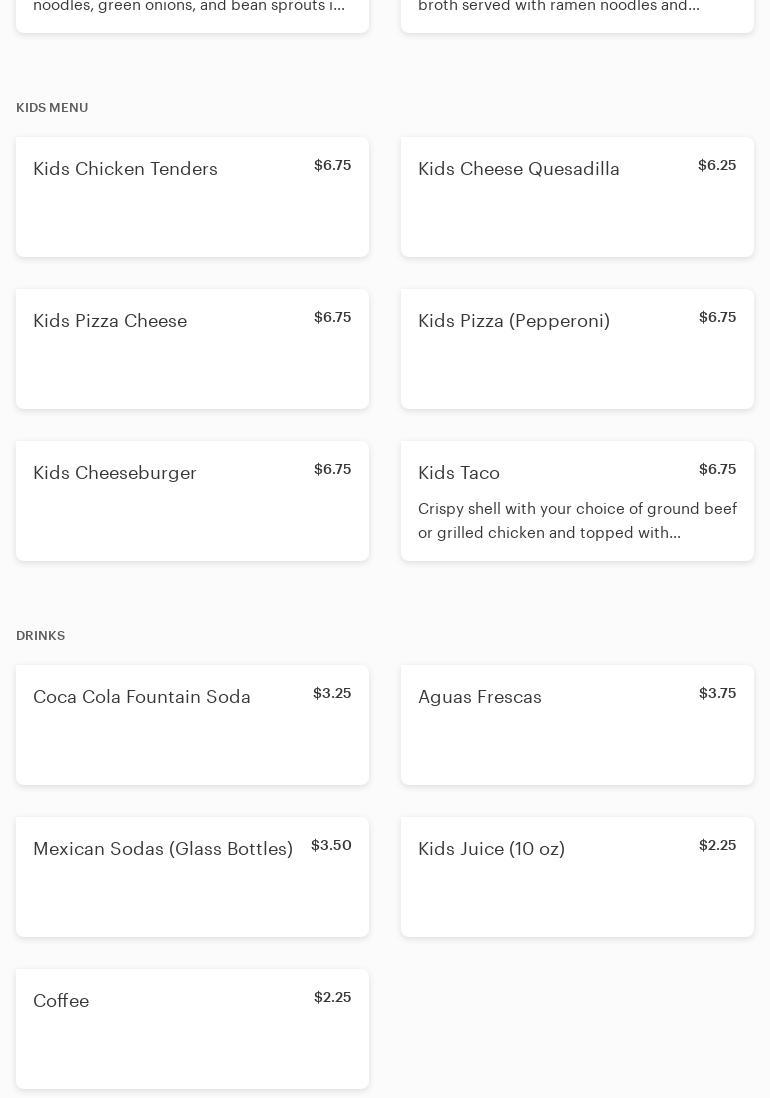Add Coca Cola Fountain Soda
This screenshot has height=1098, width=770.
tap(192, 725)
